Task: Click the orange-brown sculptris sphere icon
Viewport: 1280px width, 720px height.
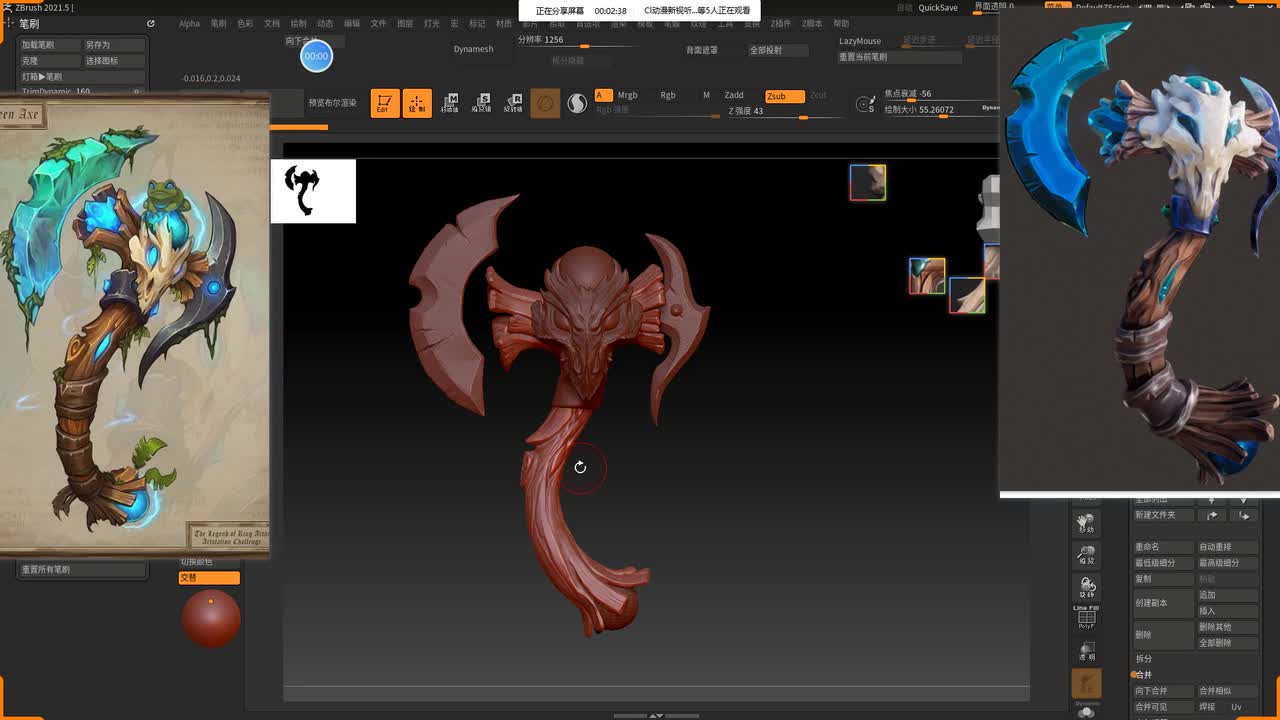Action: point(545,103)
